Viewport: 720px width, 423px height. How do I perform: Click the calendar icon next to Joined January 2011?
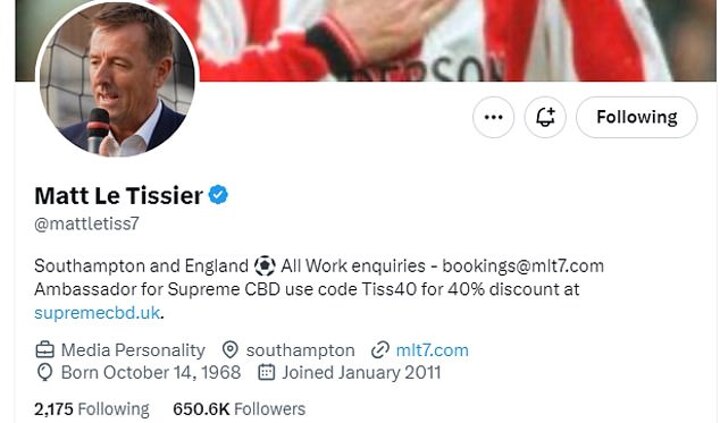[266, 373]
